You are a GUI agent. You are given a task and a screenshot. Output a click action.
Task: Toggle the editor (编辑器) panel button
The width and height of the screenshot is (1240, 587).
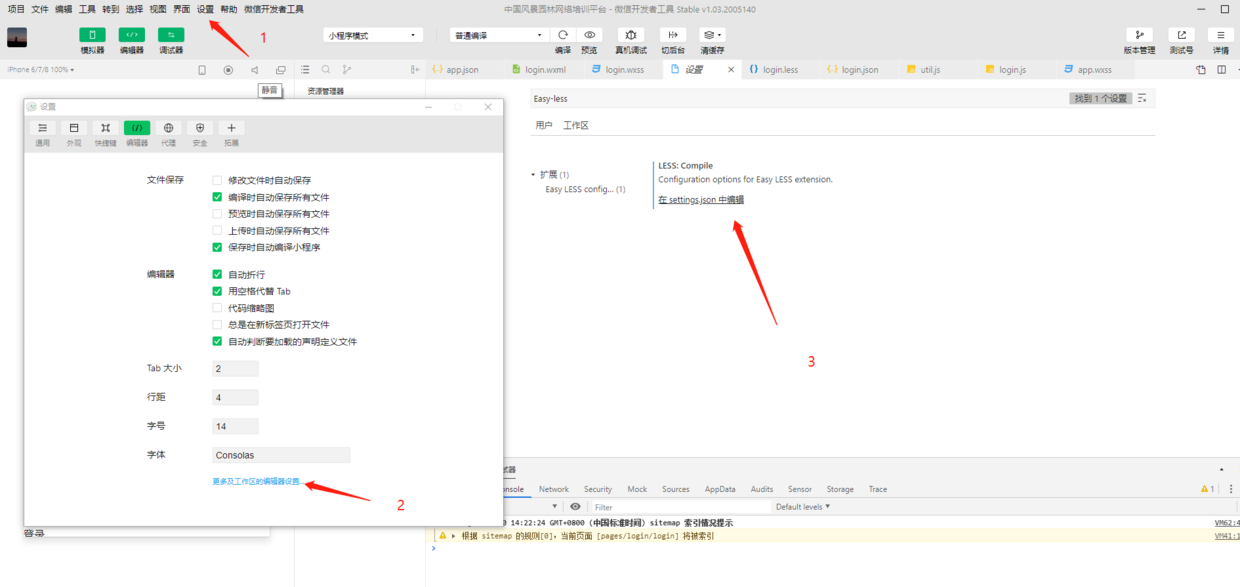[132, 35]
